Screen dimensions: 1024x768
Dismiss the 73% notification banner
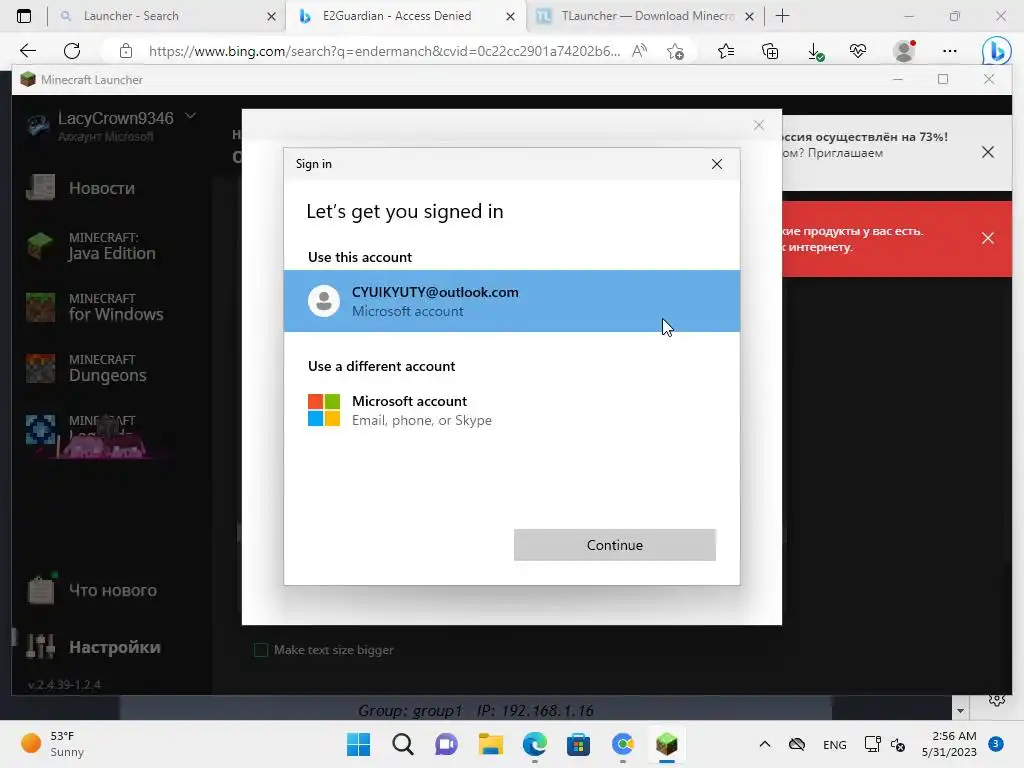click(987, 152)
